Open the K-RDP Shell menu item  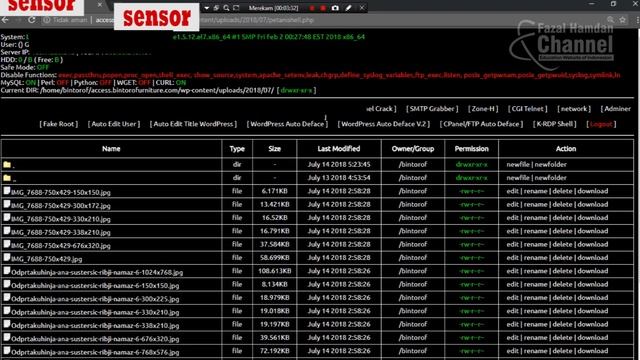click(554, 124)
